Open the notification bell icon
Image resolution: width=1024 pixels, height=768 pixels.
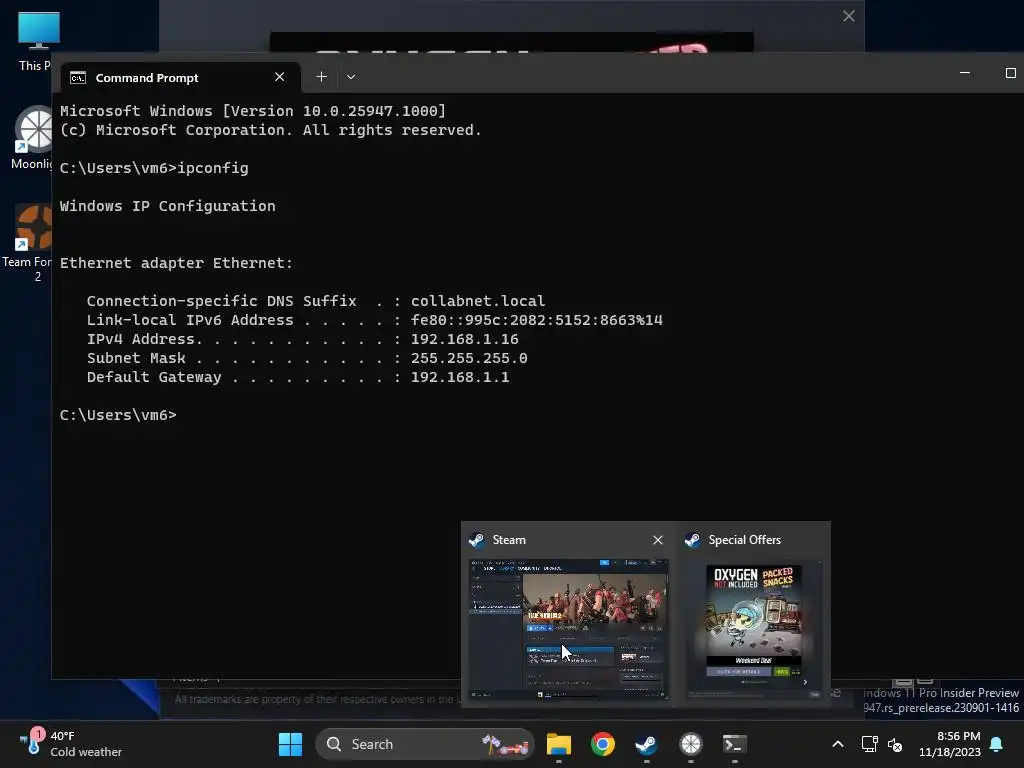997,744
